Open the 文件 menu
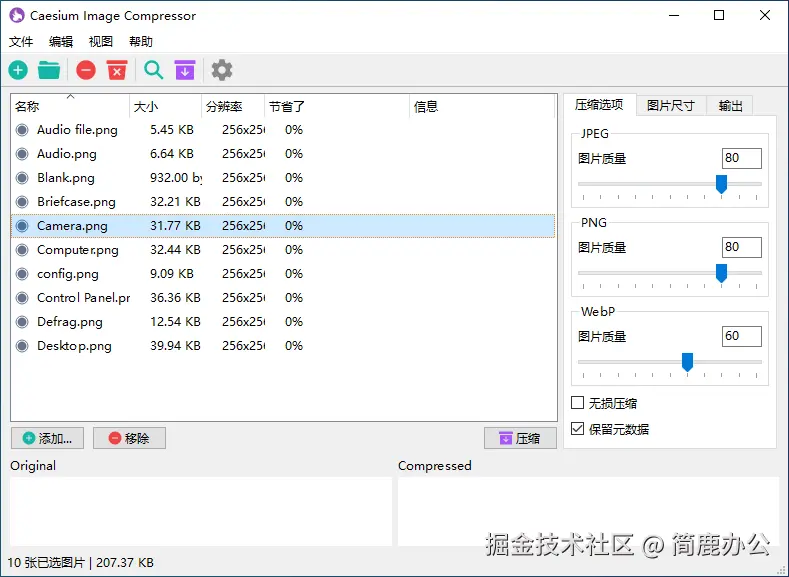 coord(21,41)
